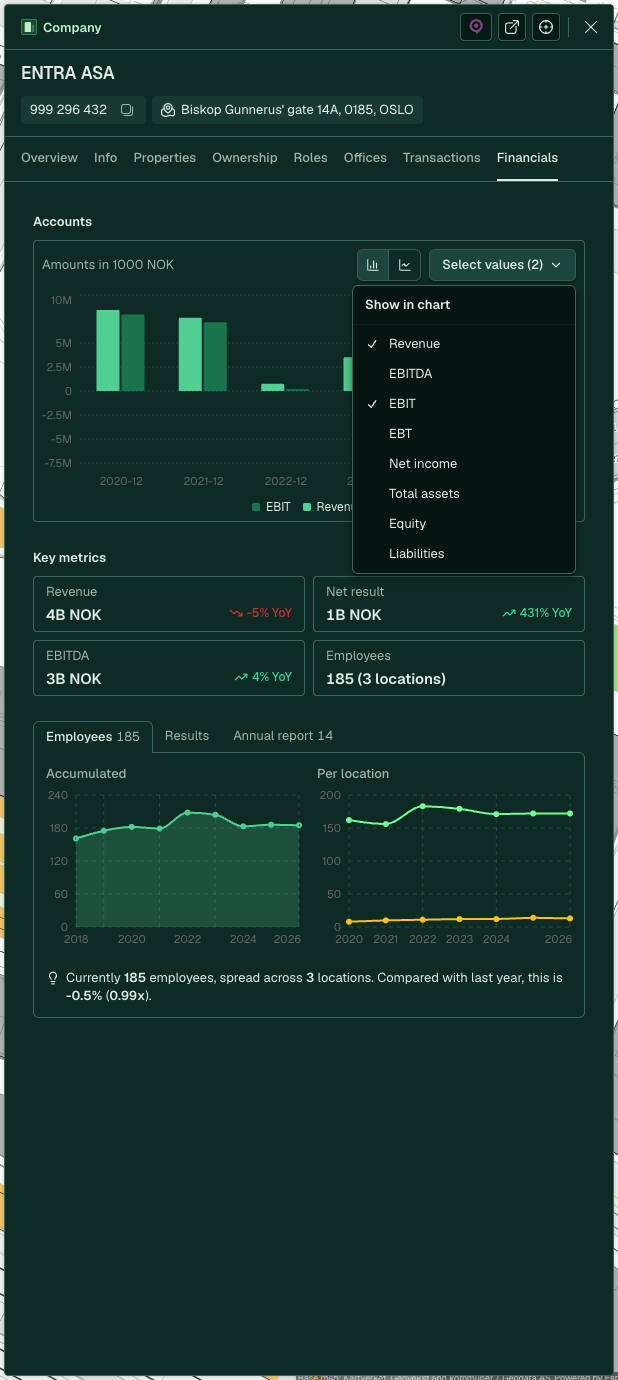Click the Employees 185 (3 locations) card

(449, 668)
